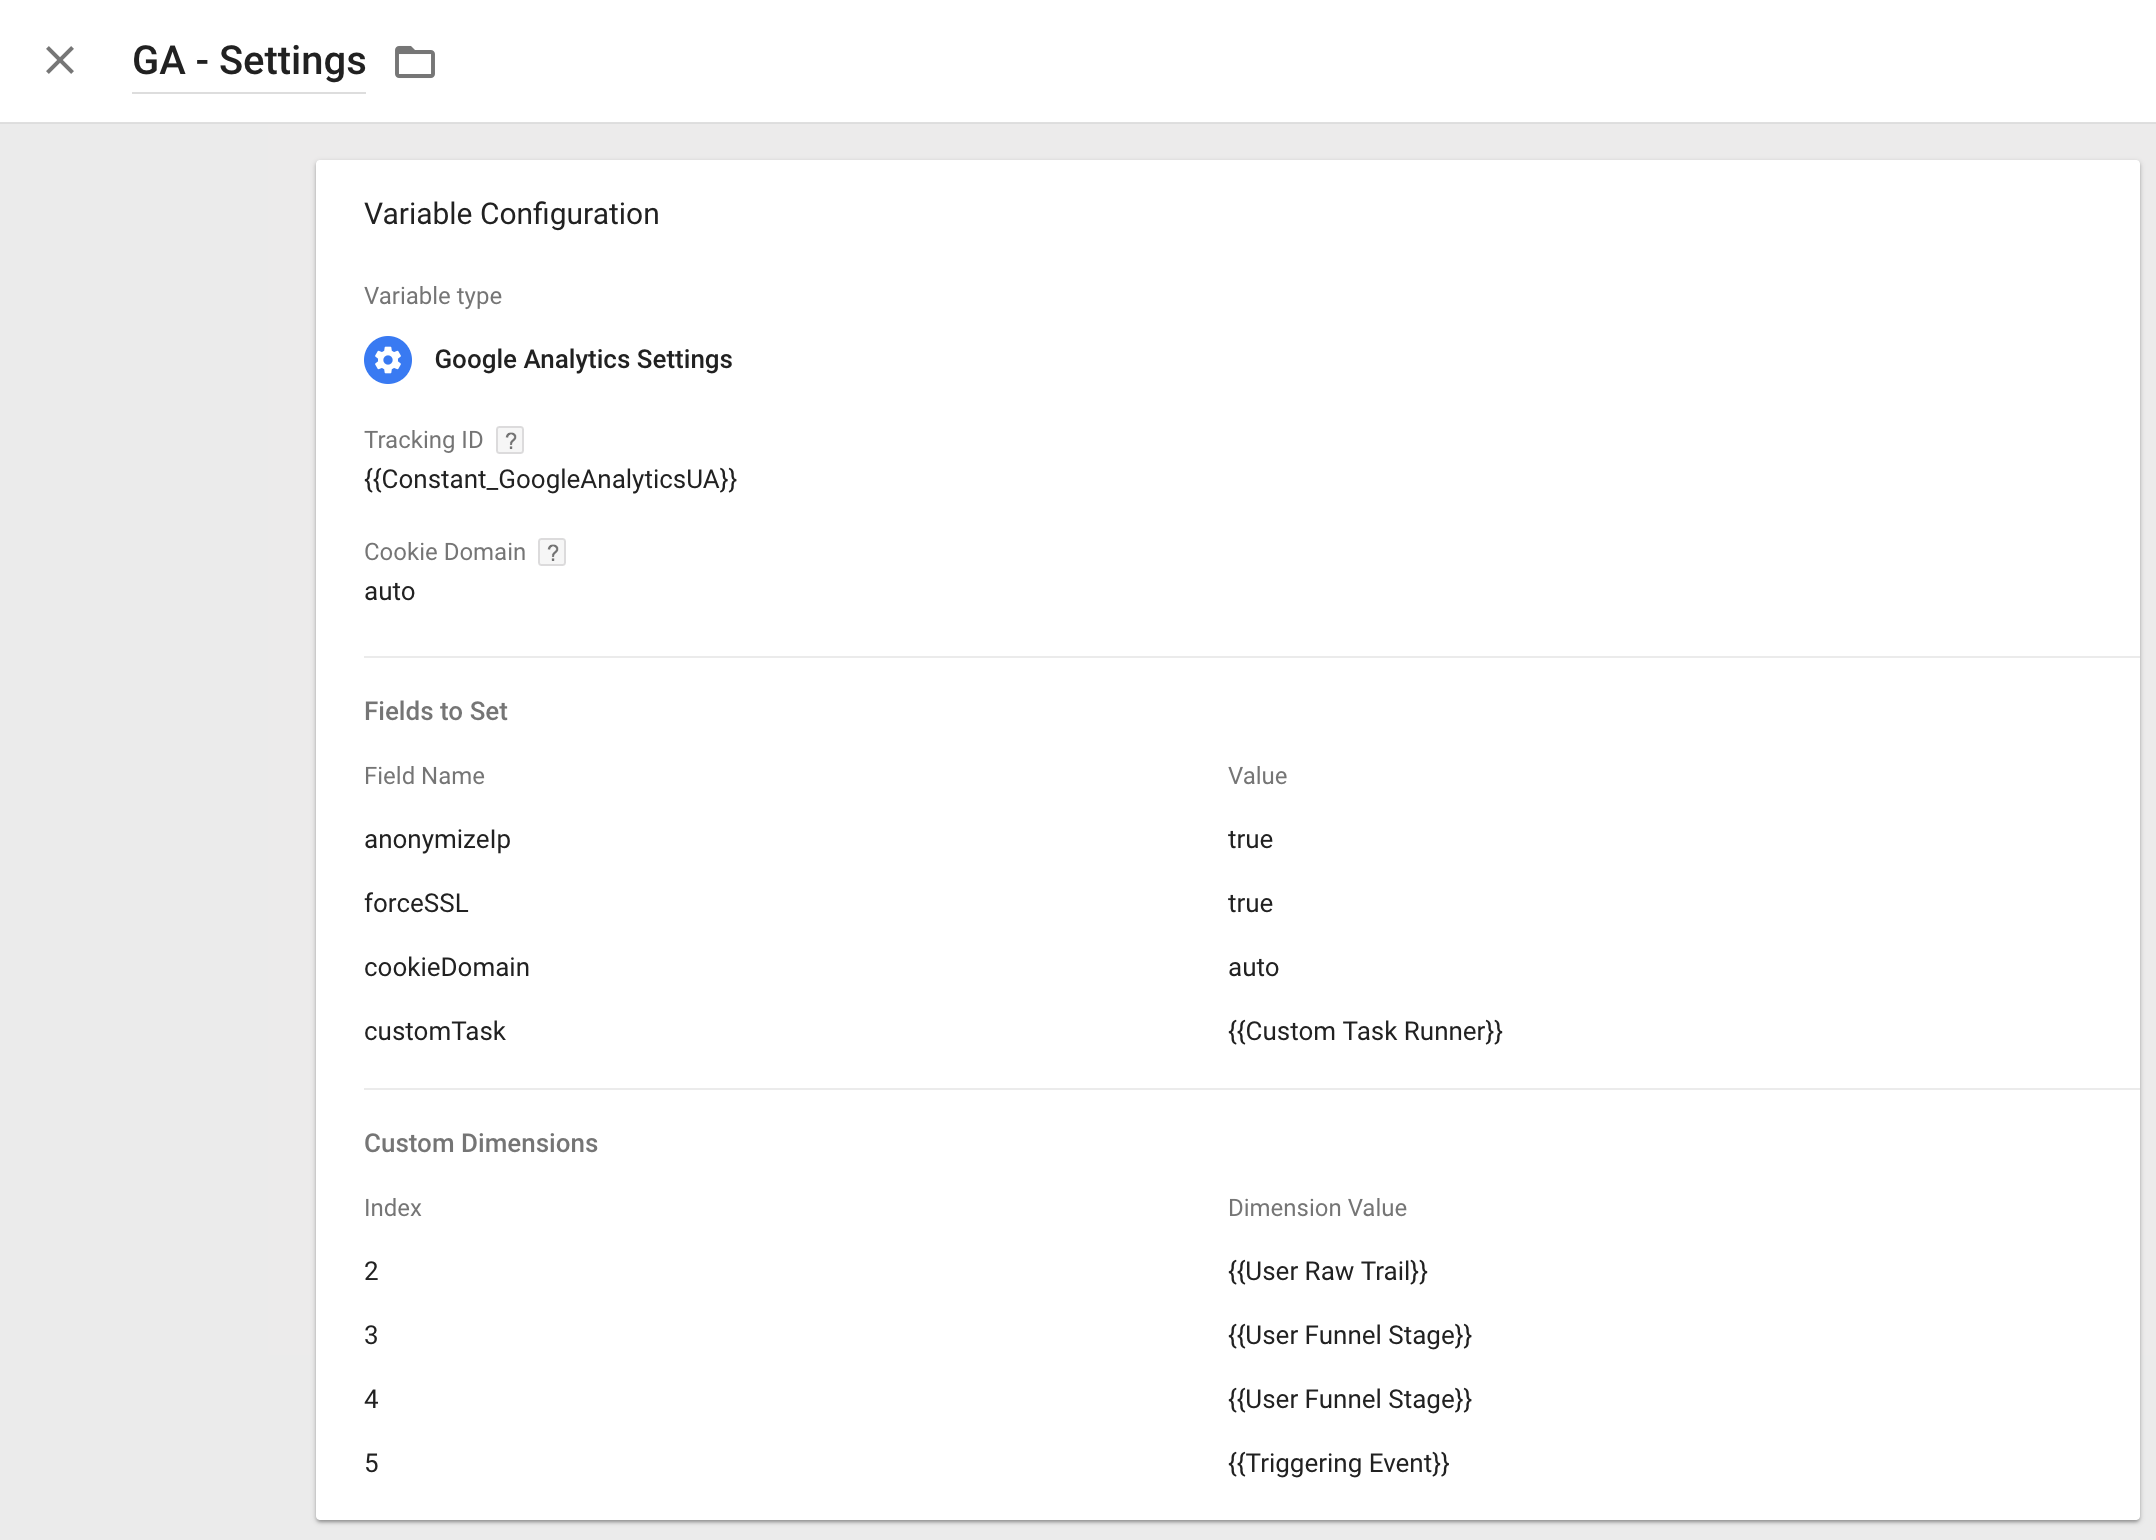Image resolution: width=2156 pixels, height=1540 pixels.
Task: Close the GA - Settings variable panel
Action: pyautogui.click(x=60, y=61)
